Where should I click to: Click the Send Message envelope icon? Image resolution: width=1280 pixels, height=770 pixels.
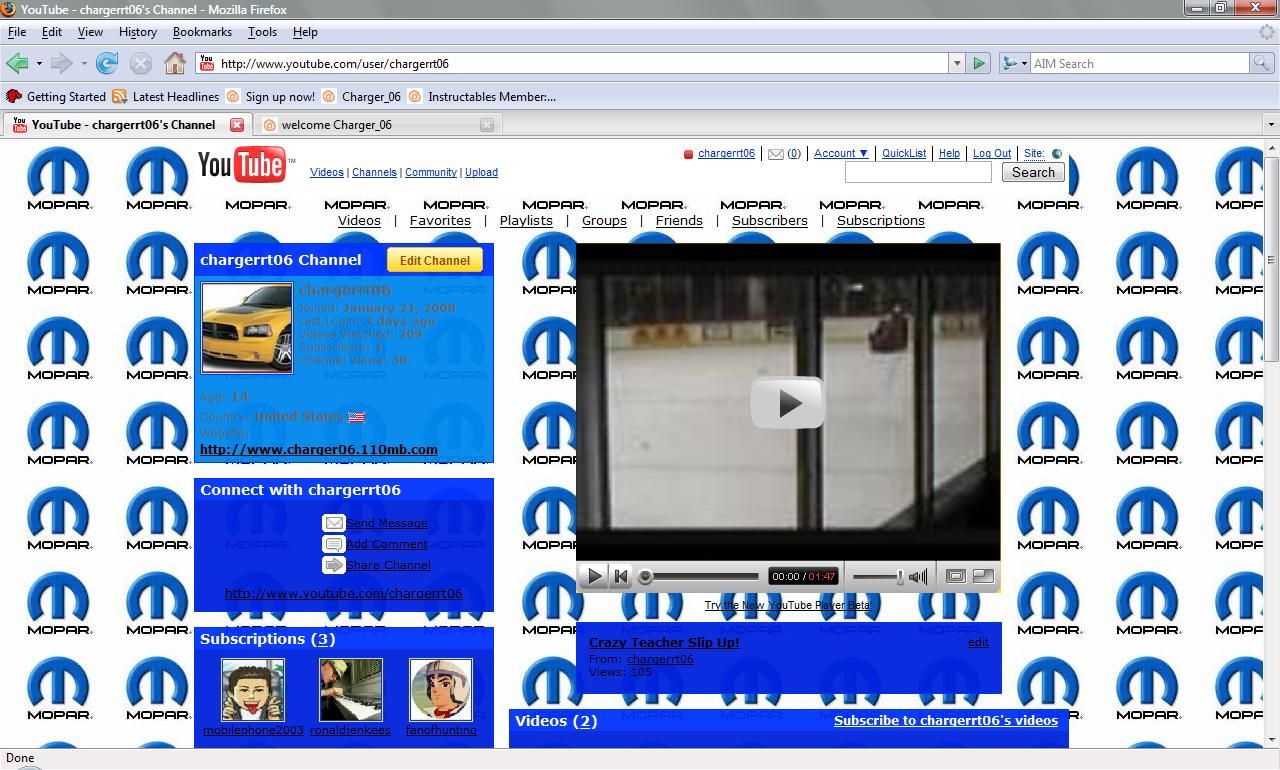pyautogui.click(x=334, y=523)
